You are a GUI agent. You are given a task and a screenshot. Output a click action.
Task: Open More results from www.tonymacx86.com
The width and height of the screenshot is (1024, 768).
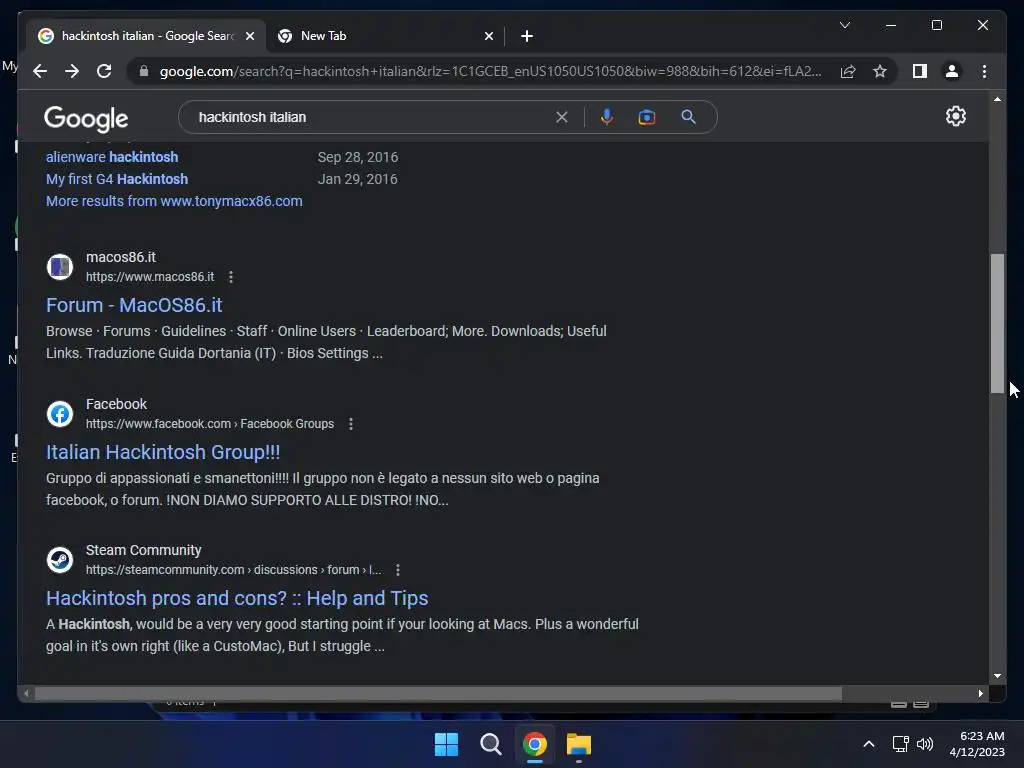(174, 201)
